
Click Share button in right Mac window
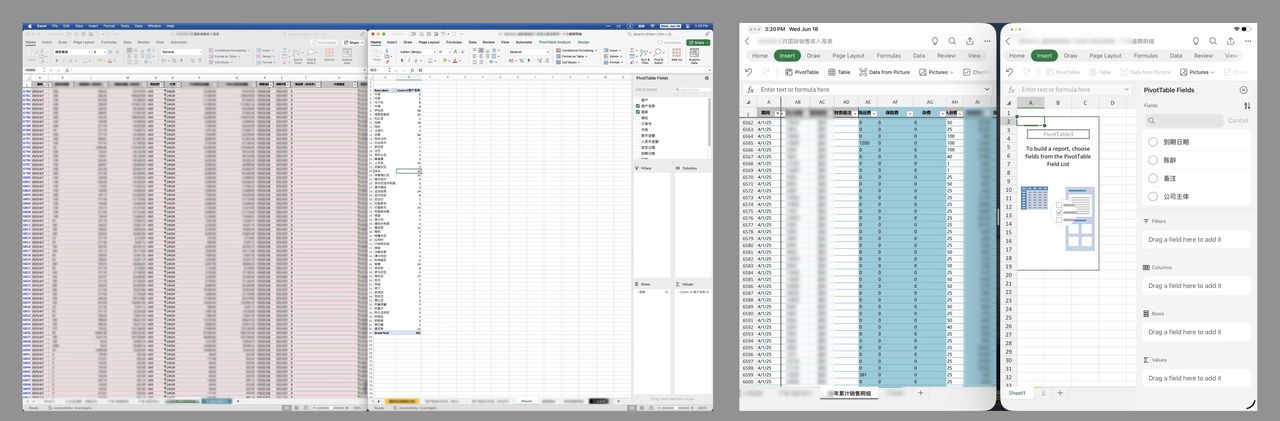[698, 43]
